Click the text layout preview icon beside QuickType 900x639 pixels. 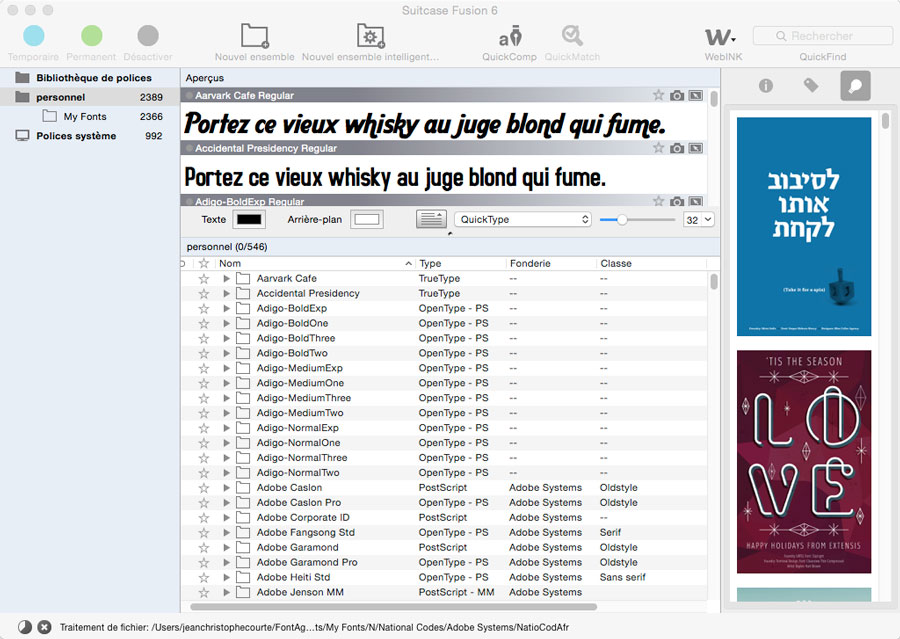point(431,219)
